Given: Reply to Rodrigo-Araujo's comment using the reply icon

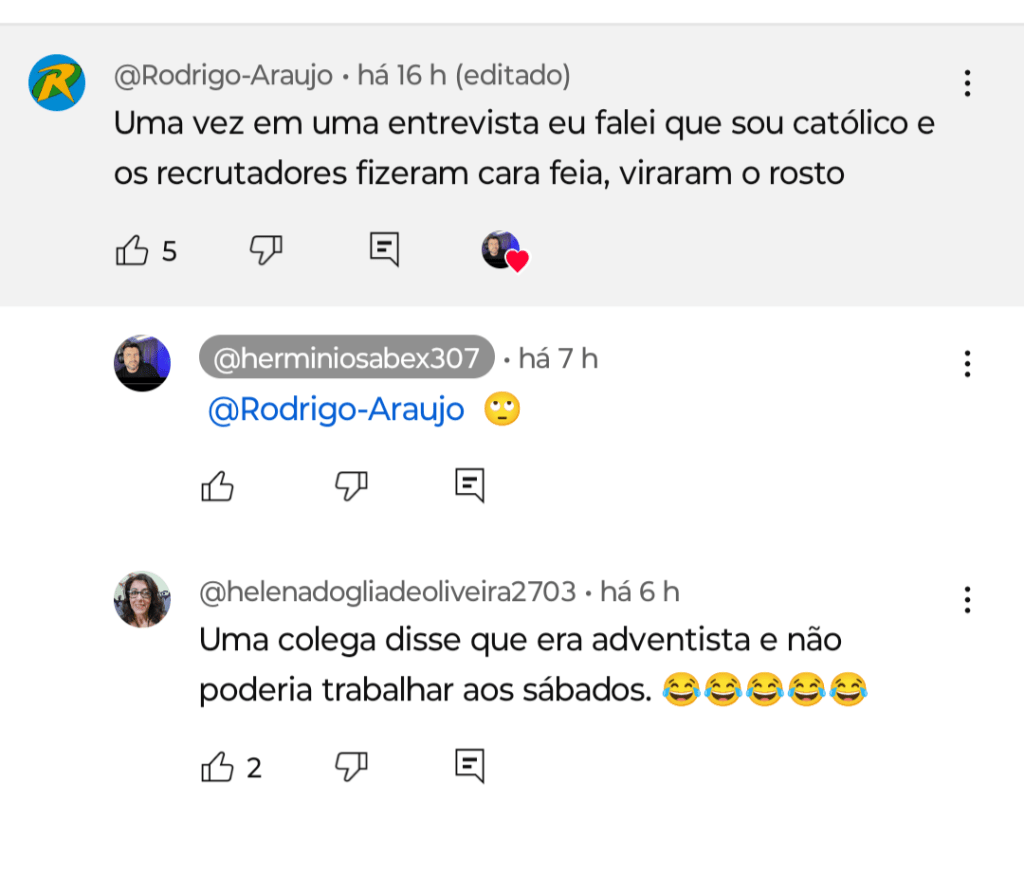Looking at the screenshot, I should pos(384,249).
